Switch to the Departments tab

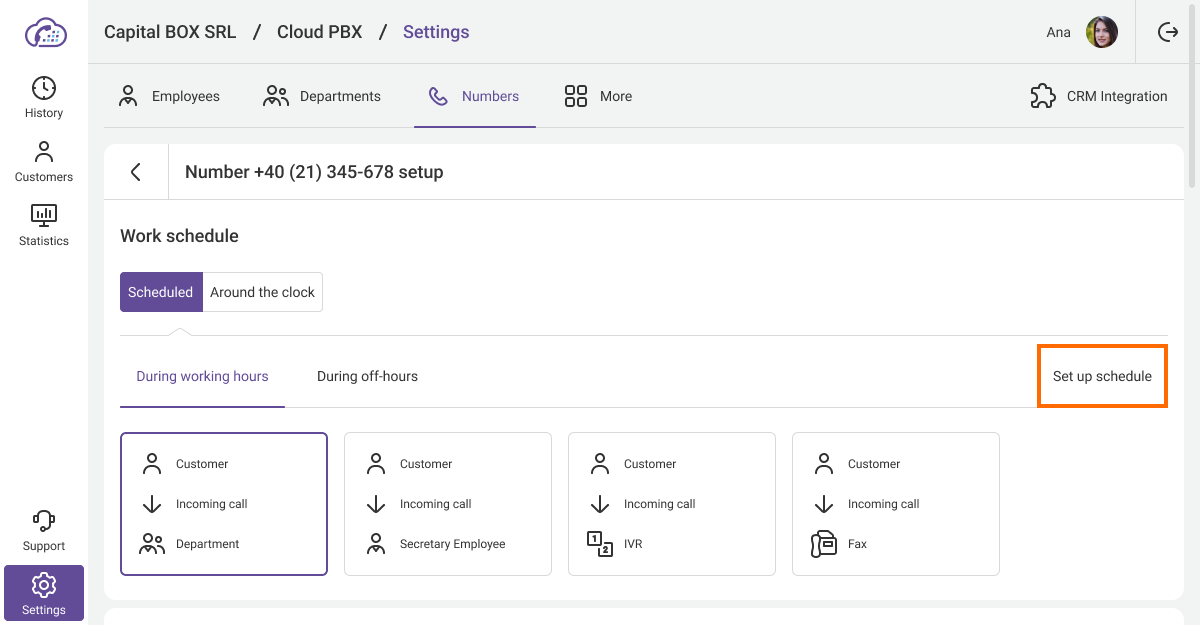pyautogui.click(x=321, y=96)
